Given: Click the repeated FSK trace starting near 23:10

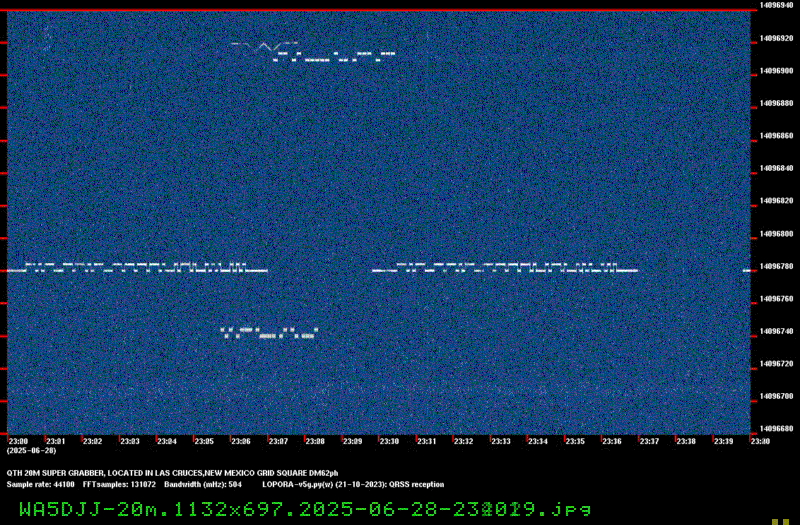Looking at the screenshot, I should (x=505, y=267).
